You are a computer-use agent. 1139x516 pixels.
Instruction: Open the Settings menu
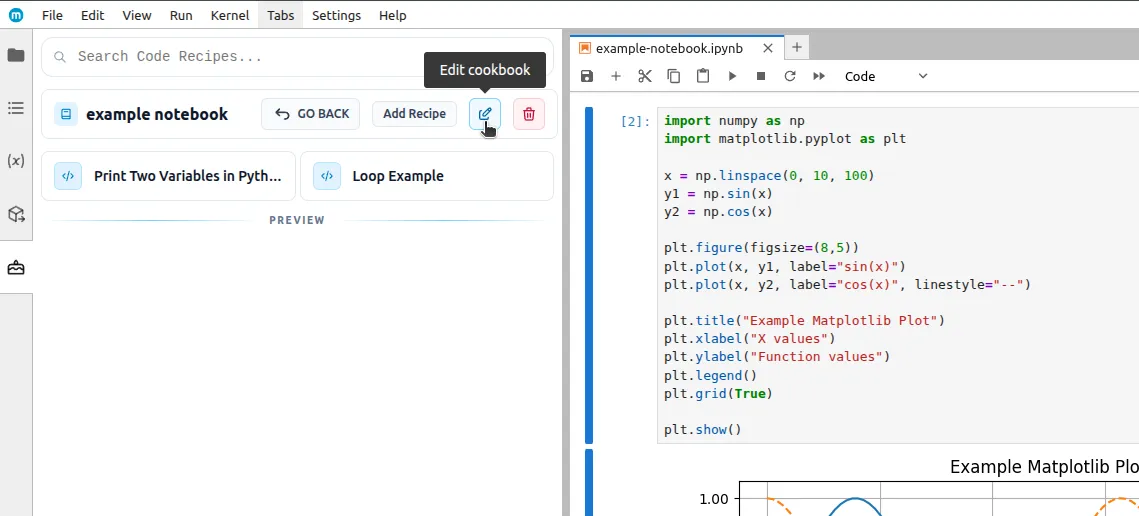pyautogui.click(x=336, y=15)
